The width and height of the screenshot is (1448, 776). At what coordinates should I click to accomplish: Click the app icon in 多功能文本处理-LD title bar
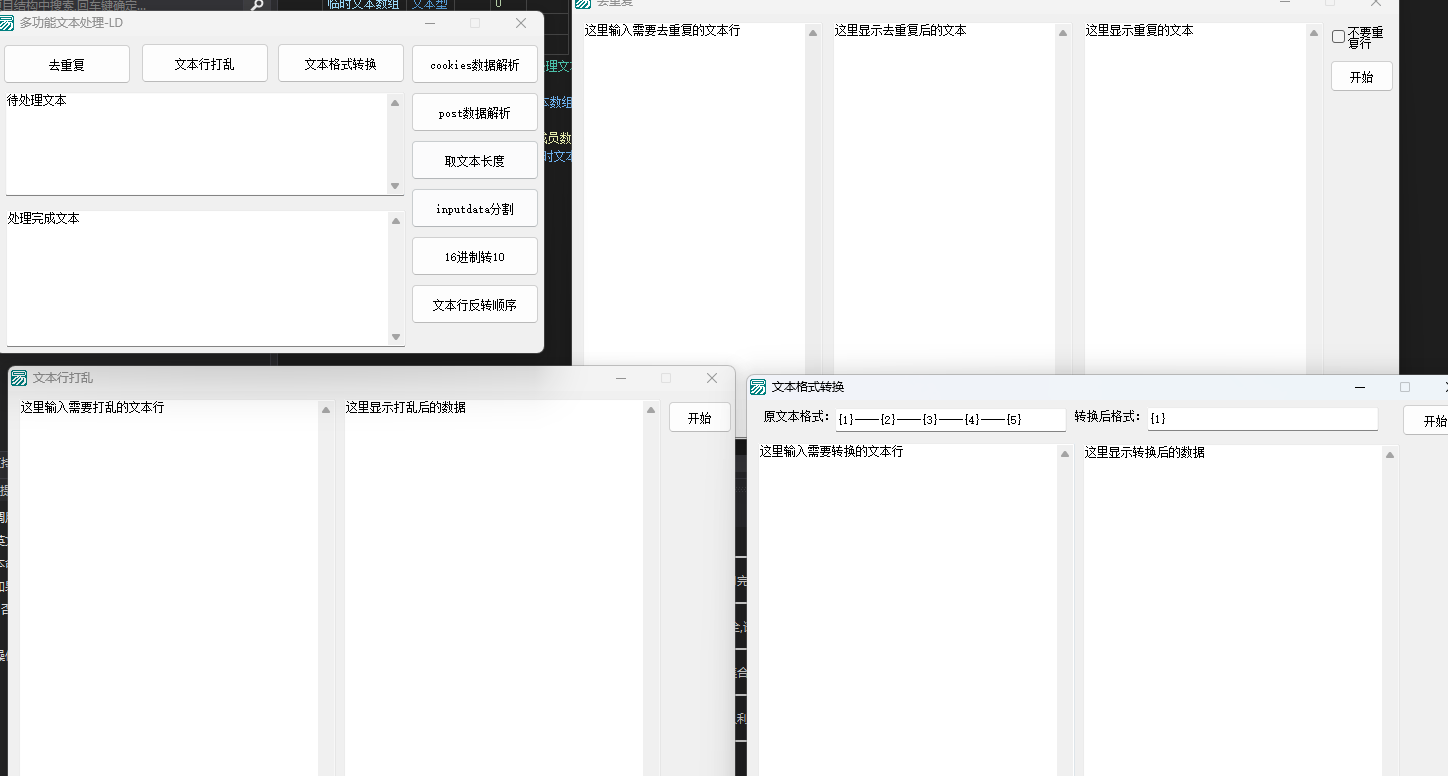point(7,23)
